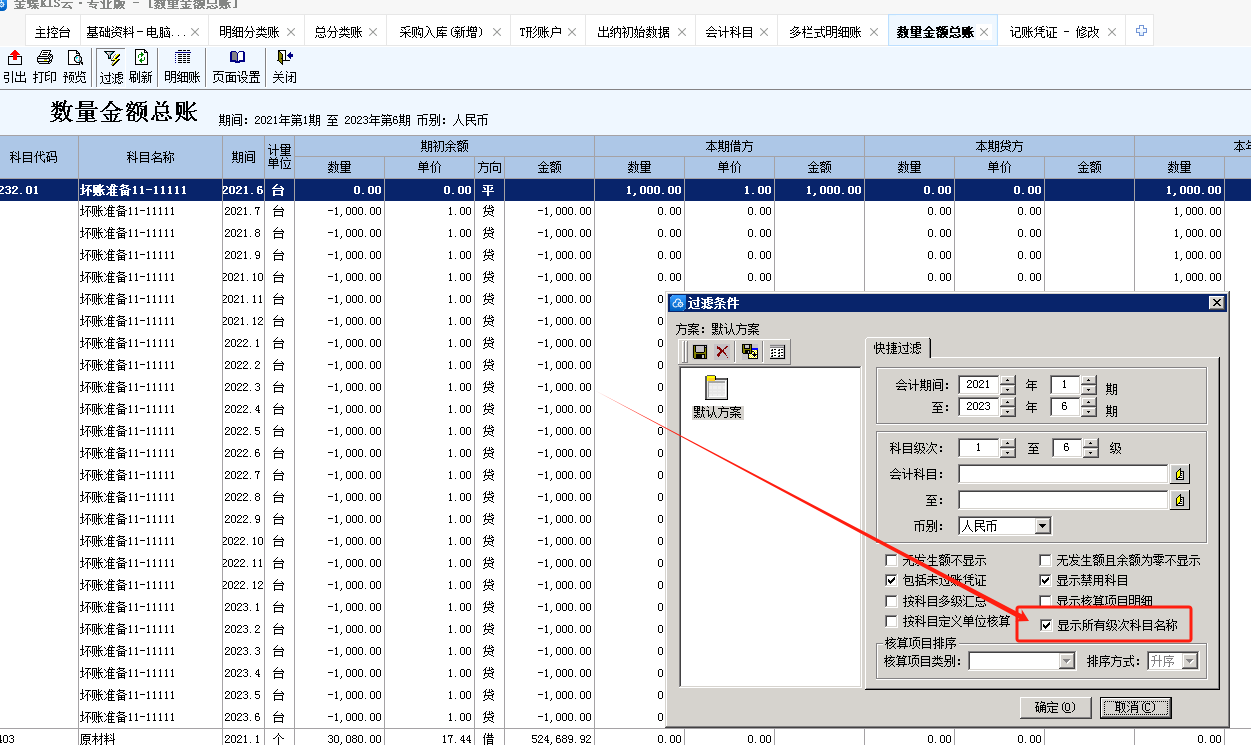Click the 打印 print icon

[x=44, y=67]
